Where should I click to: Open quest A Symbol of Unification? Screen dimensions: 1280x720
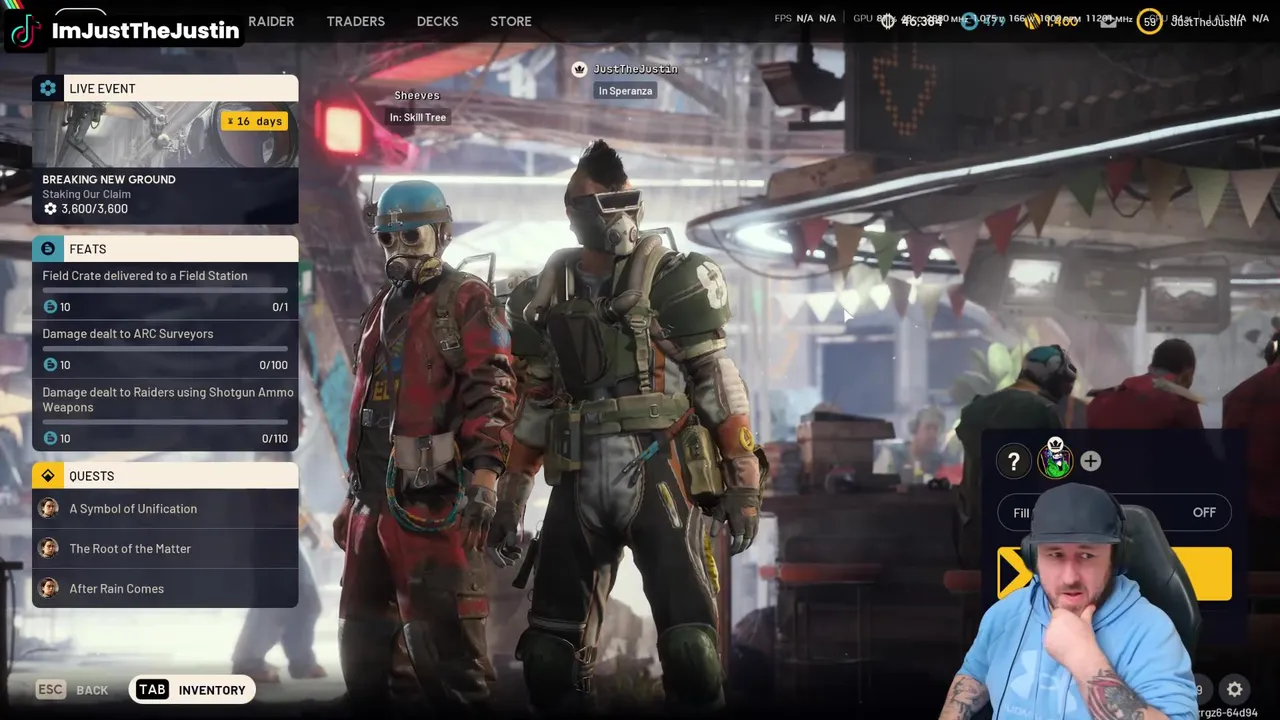tap(165, 509)
